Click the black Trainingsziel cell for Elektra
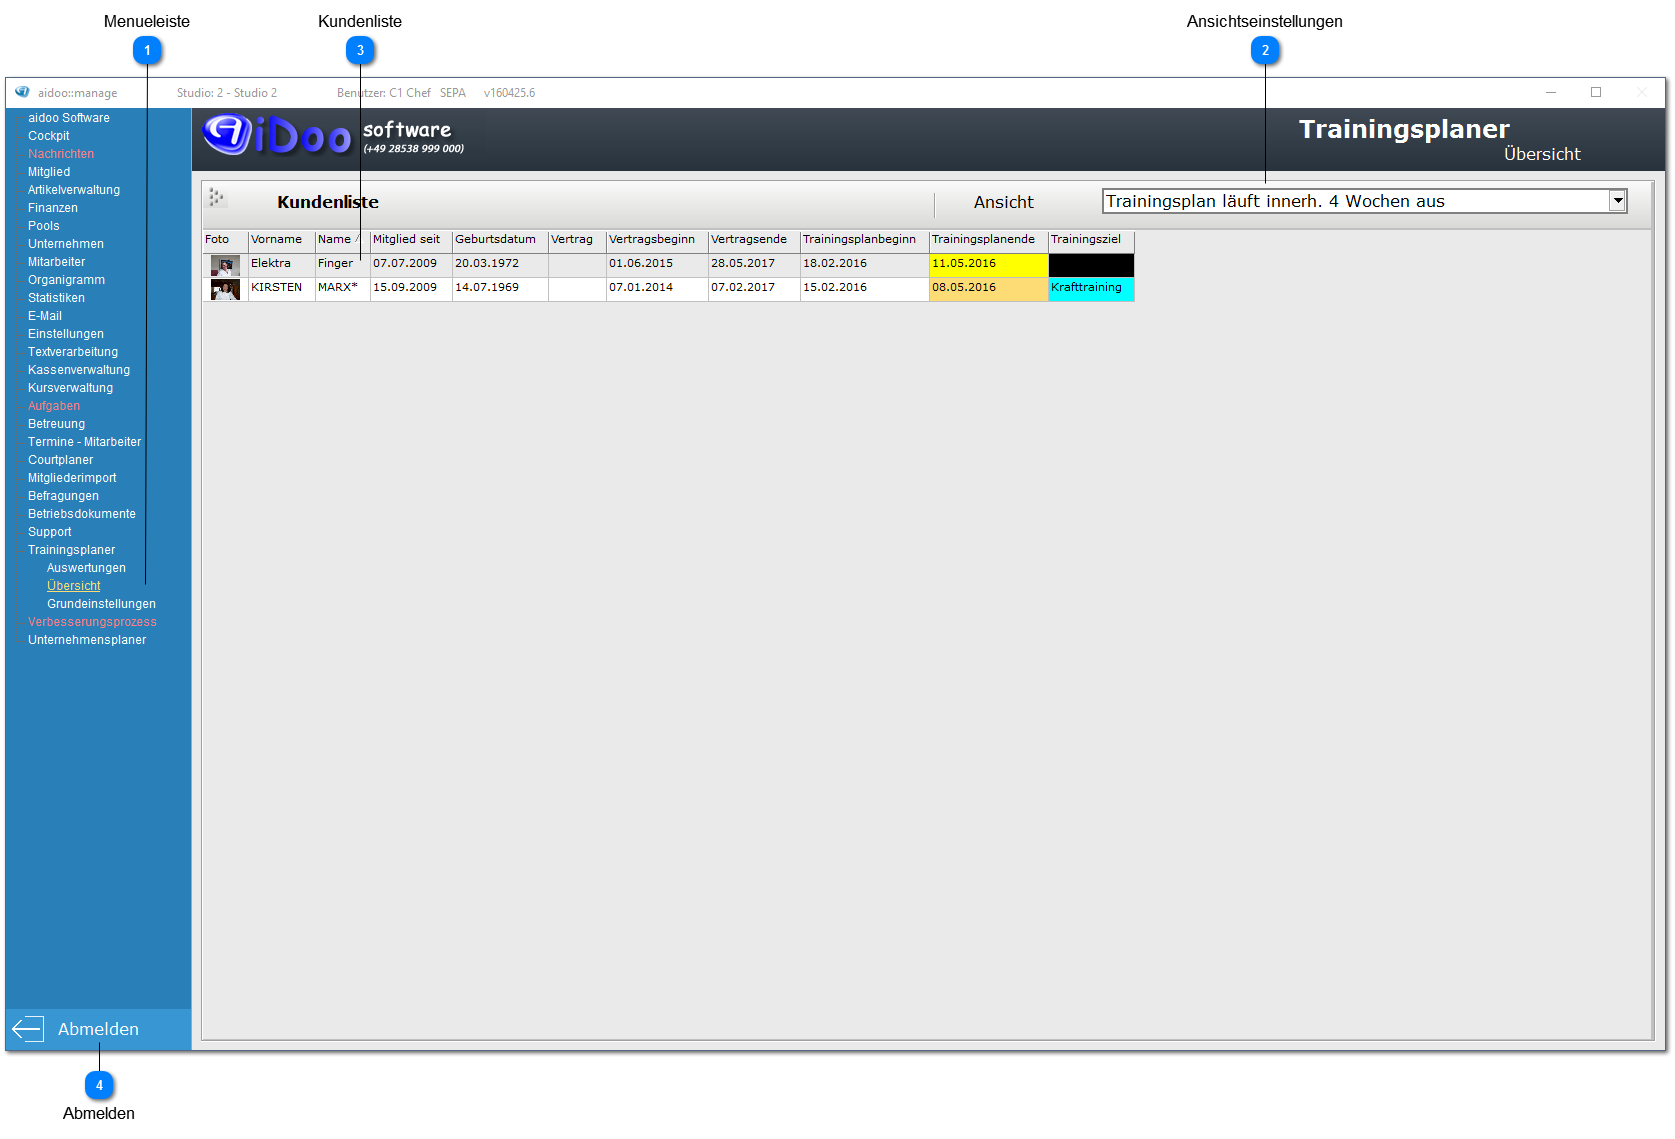 (x=1091, y=264)
